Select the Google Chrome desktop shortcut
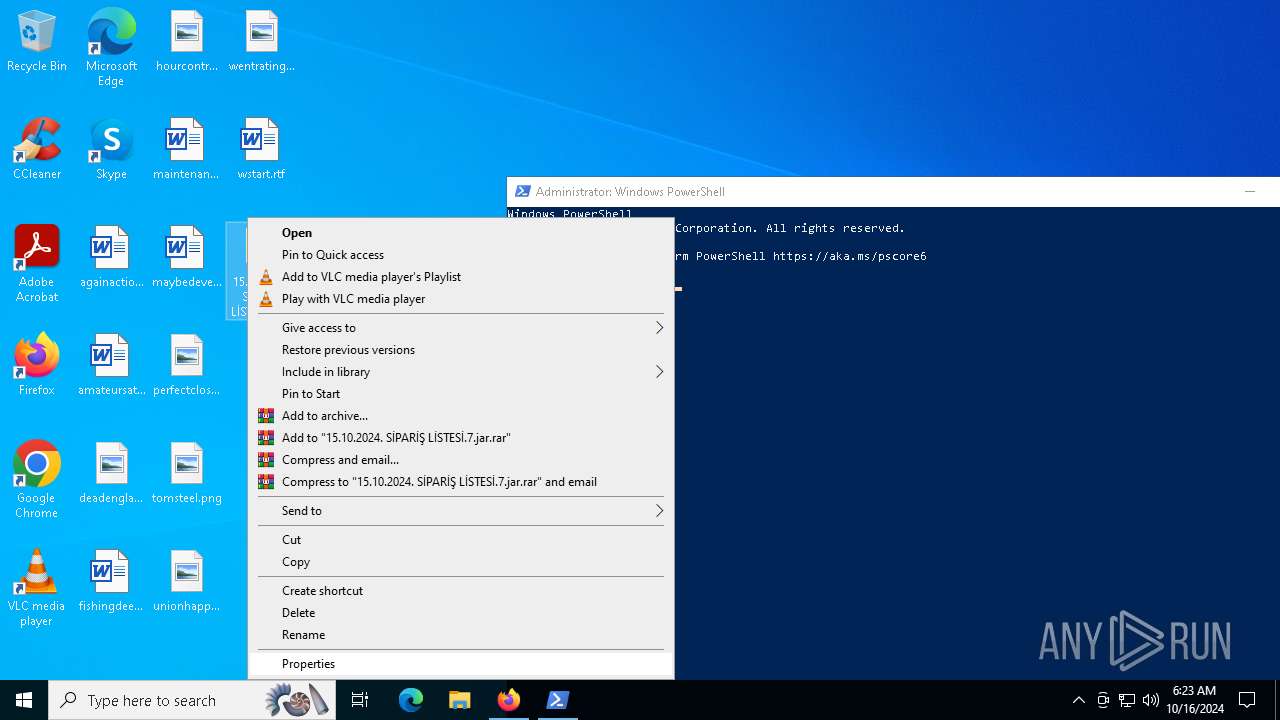The width and height of the screenshot is (1280, 720). pos(37,480)
